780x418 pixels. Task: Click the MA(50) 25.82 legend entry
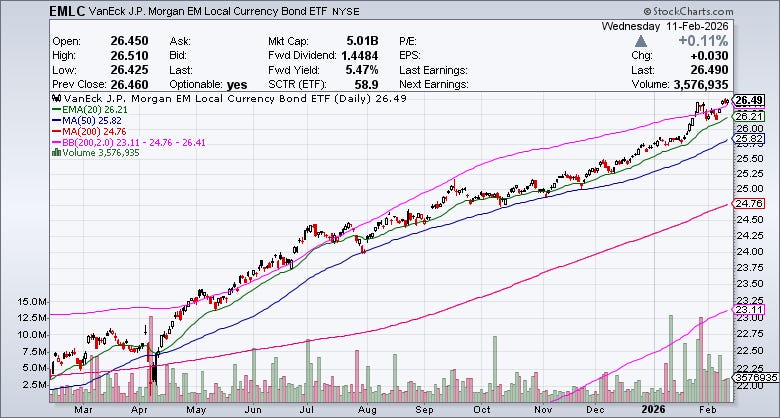(x=86, y=121)
